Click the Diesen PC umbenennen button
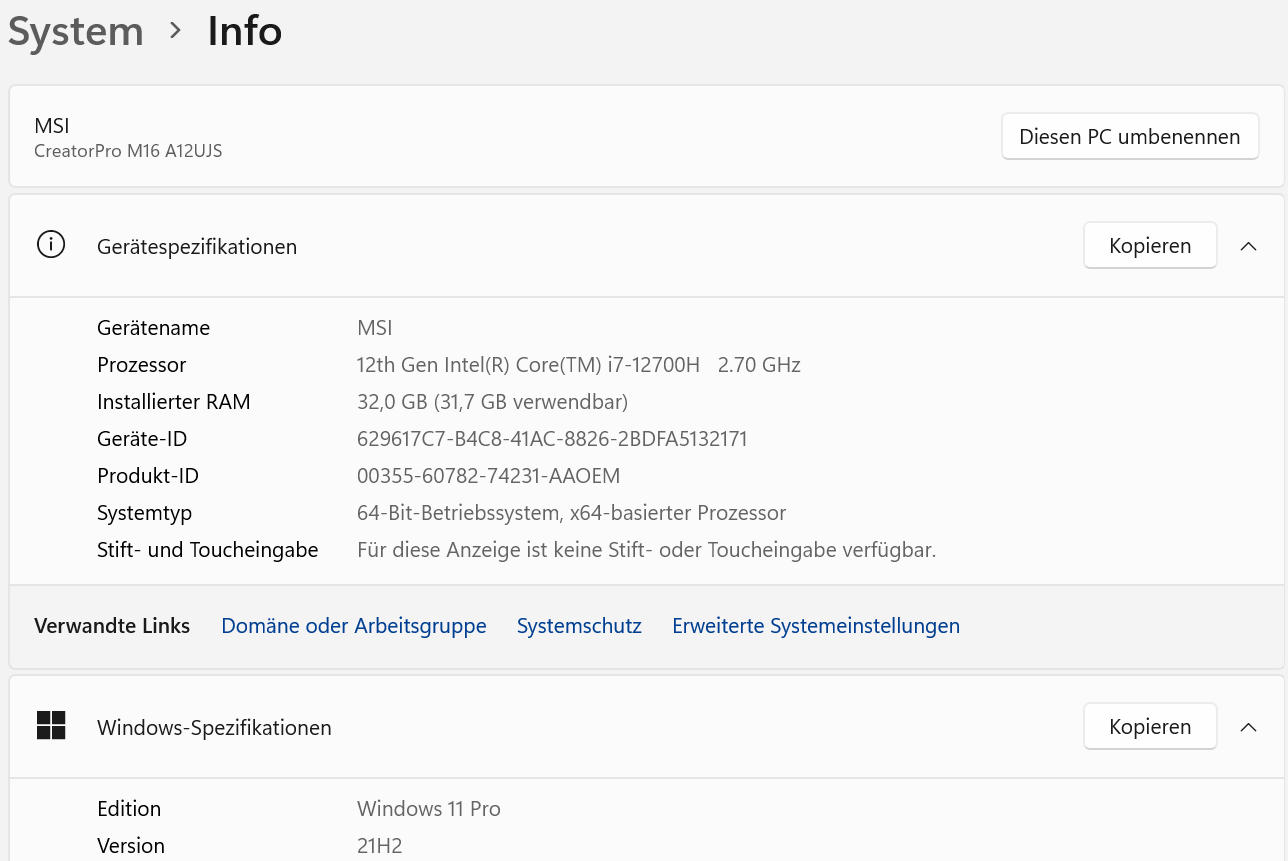The height and width of the screenshot is (861, 1288). [1130, 136]
